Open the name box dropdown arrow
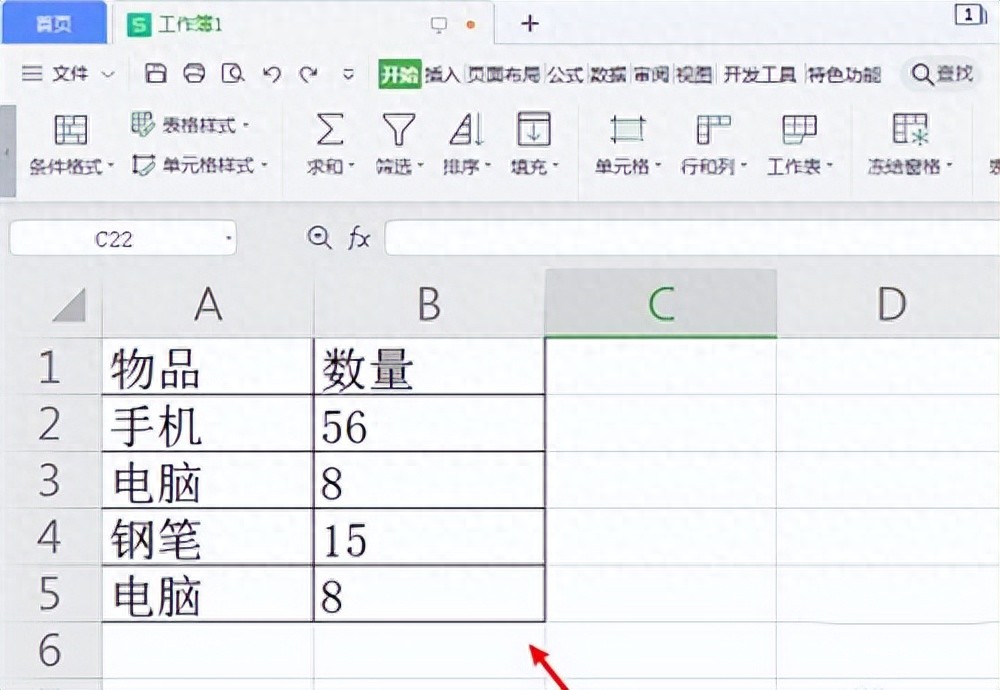1000x690 pixels. click(228, 239)
